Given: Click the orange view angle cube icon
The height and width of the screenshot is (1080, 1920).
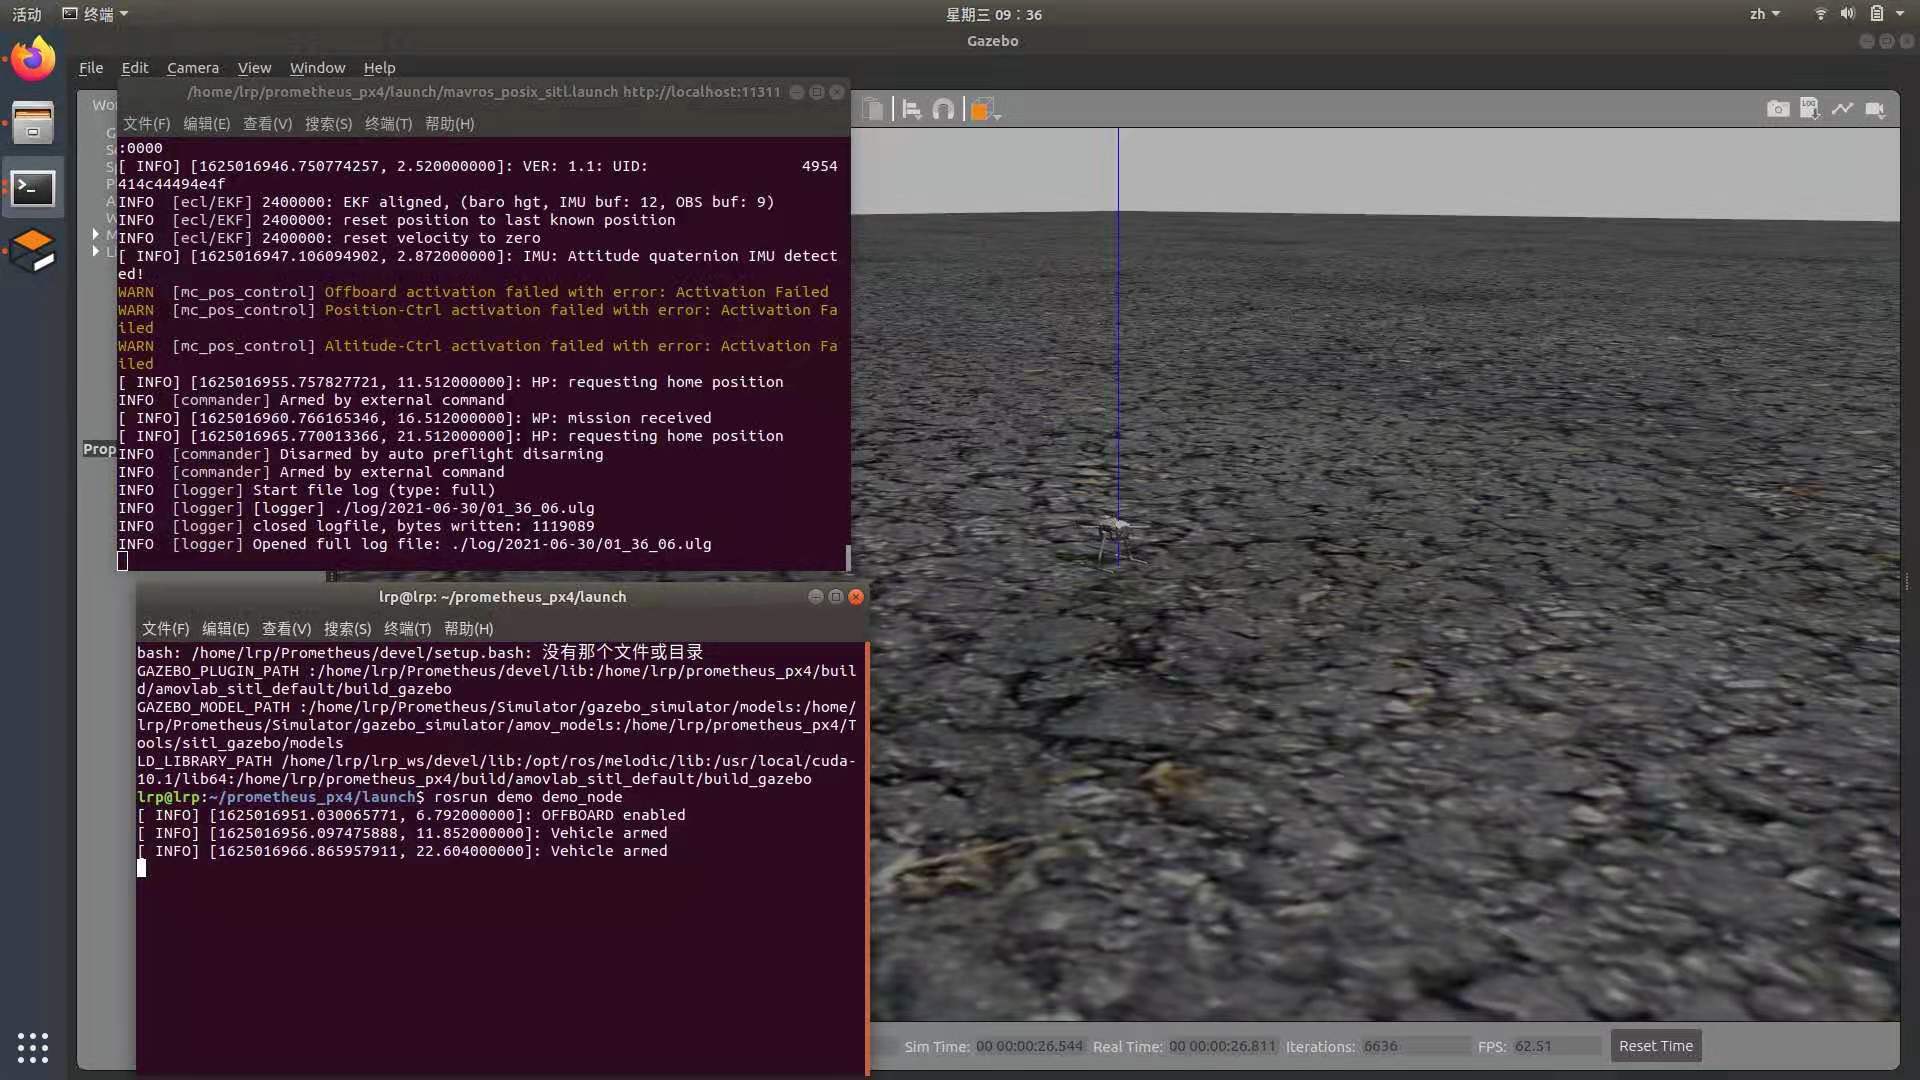Looking at the screenshot, I should (980, 109).
